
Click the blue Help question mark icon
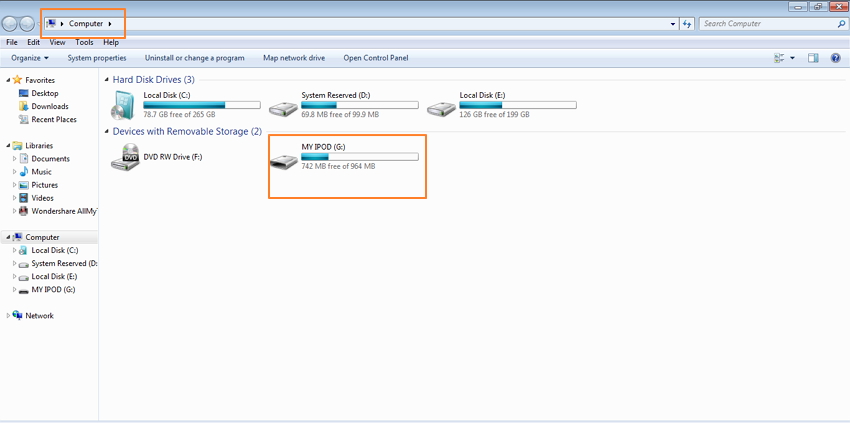tap(836, 58)
